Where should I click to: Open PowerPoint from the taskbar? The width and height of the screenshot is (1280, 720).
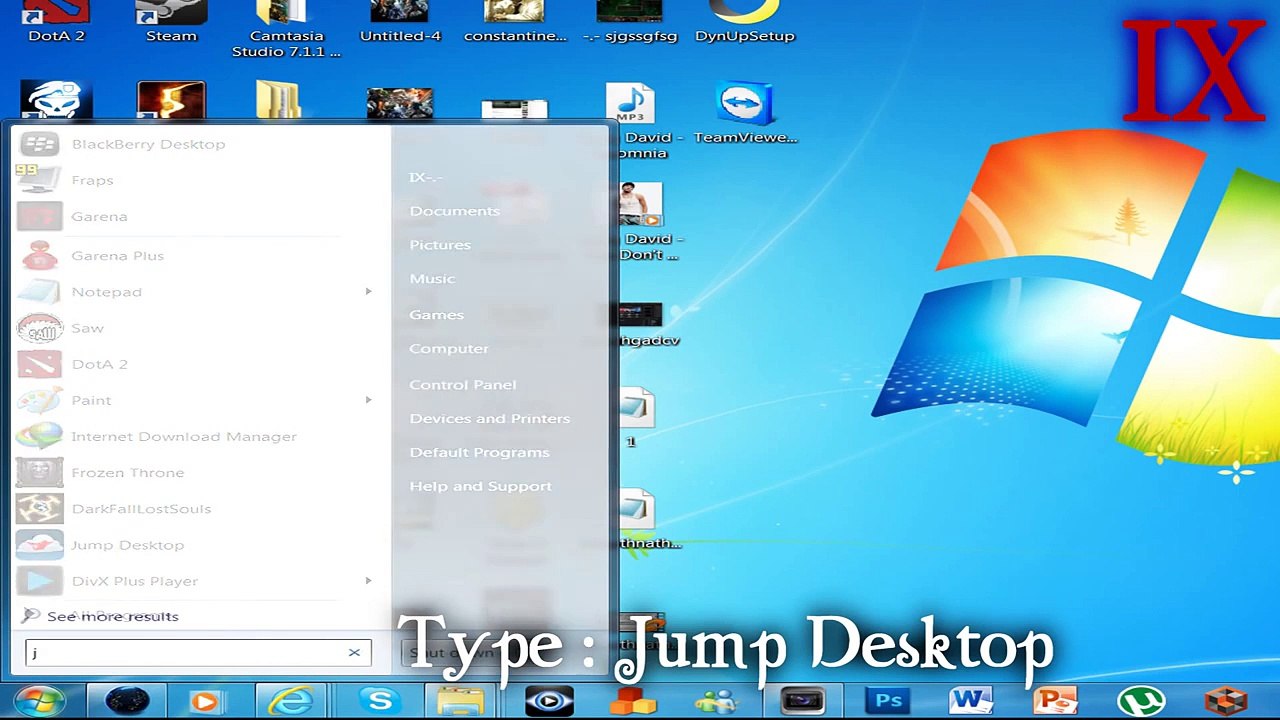point(1055,701)
